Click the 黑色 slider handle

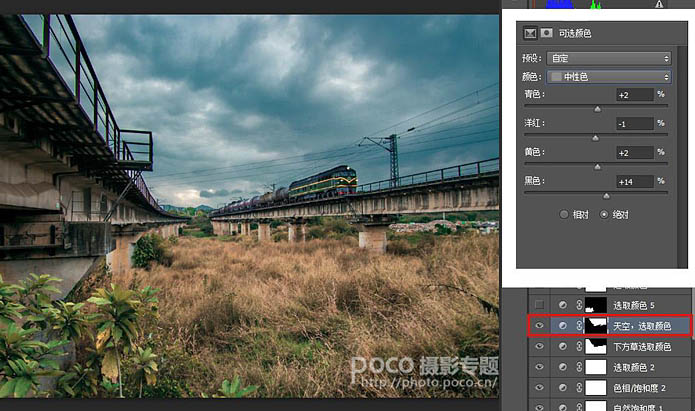coord(606,196)
